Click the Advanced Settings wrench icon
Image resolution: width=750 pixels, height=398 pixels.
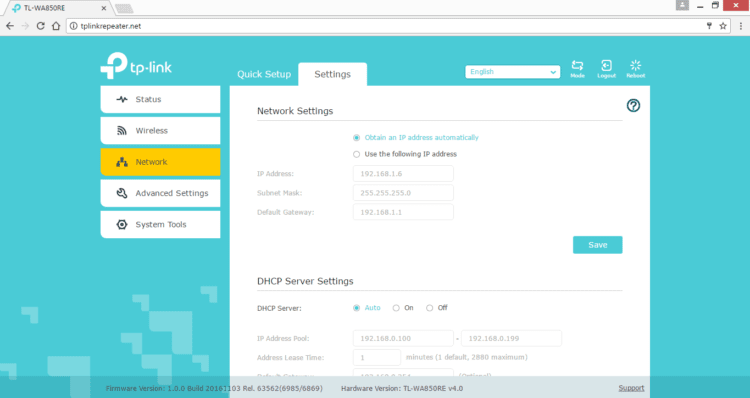[122, 193]
